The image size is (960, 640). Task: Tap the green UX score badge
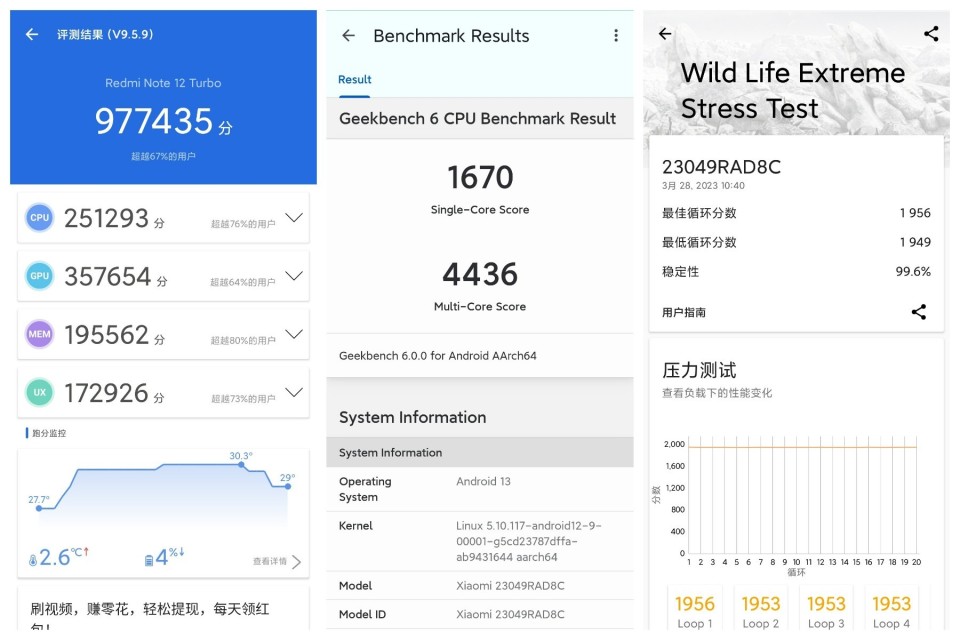pyautogui.click(x=39, y=392)
